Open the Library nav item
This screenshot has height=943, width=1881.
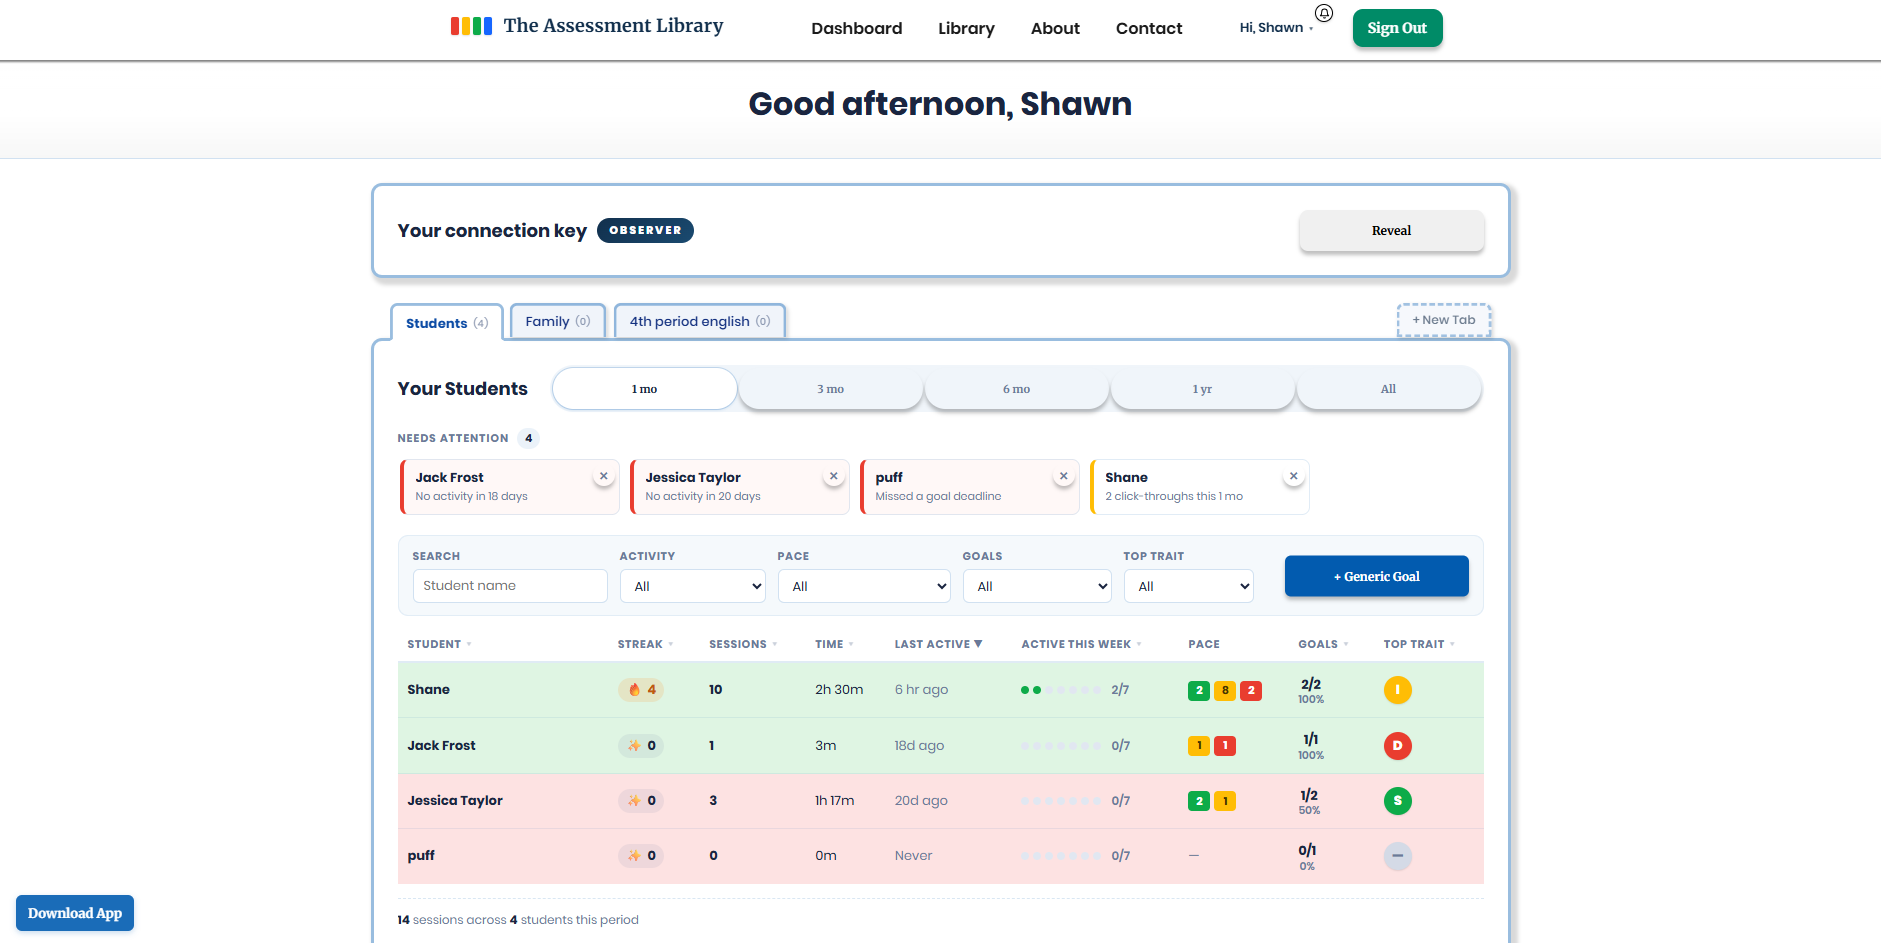tap(966, 28)
